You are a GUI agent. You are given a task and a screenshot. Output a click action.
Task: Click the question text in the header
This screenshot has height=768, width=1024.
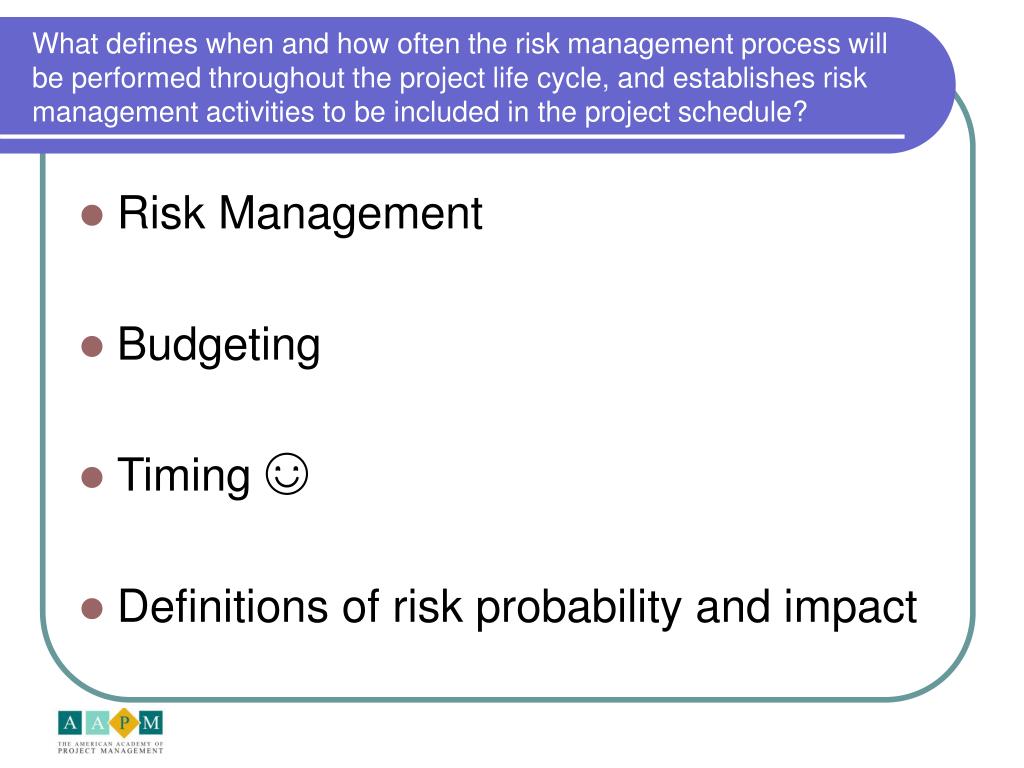pyautogui.click(x=460, y=78)
